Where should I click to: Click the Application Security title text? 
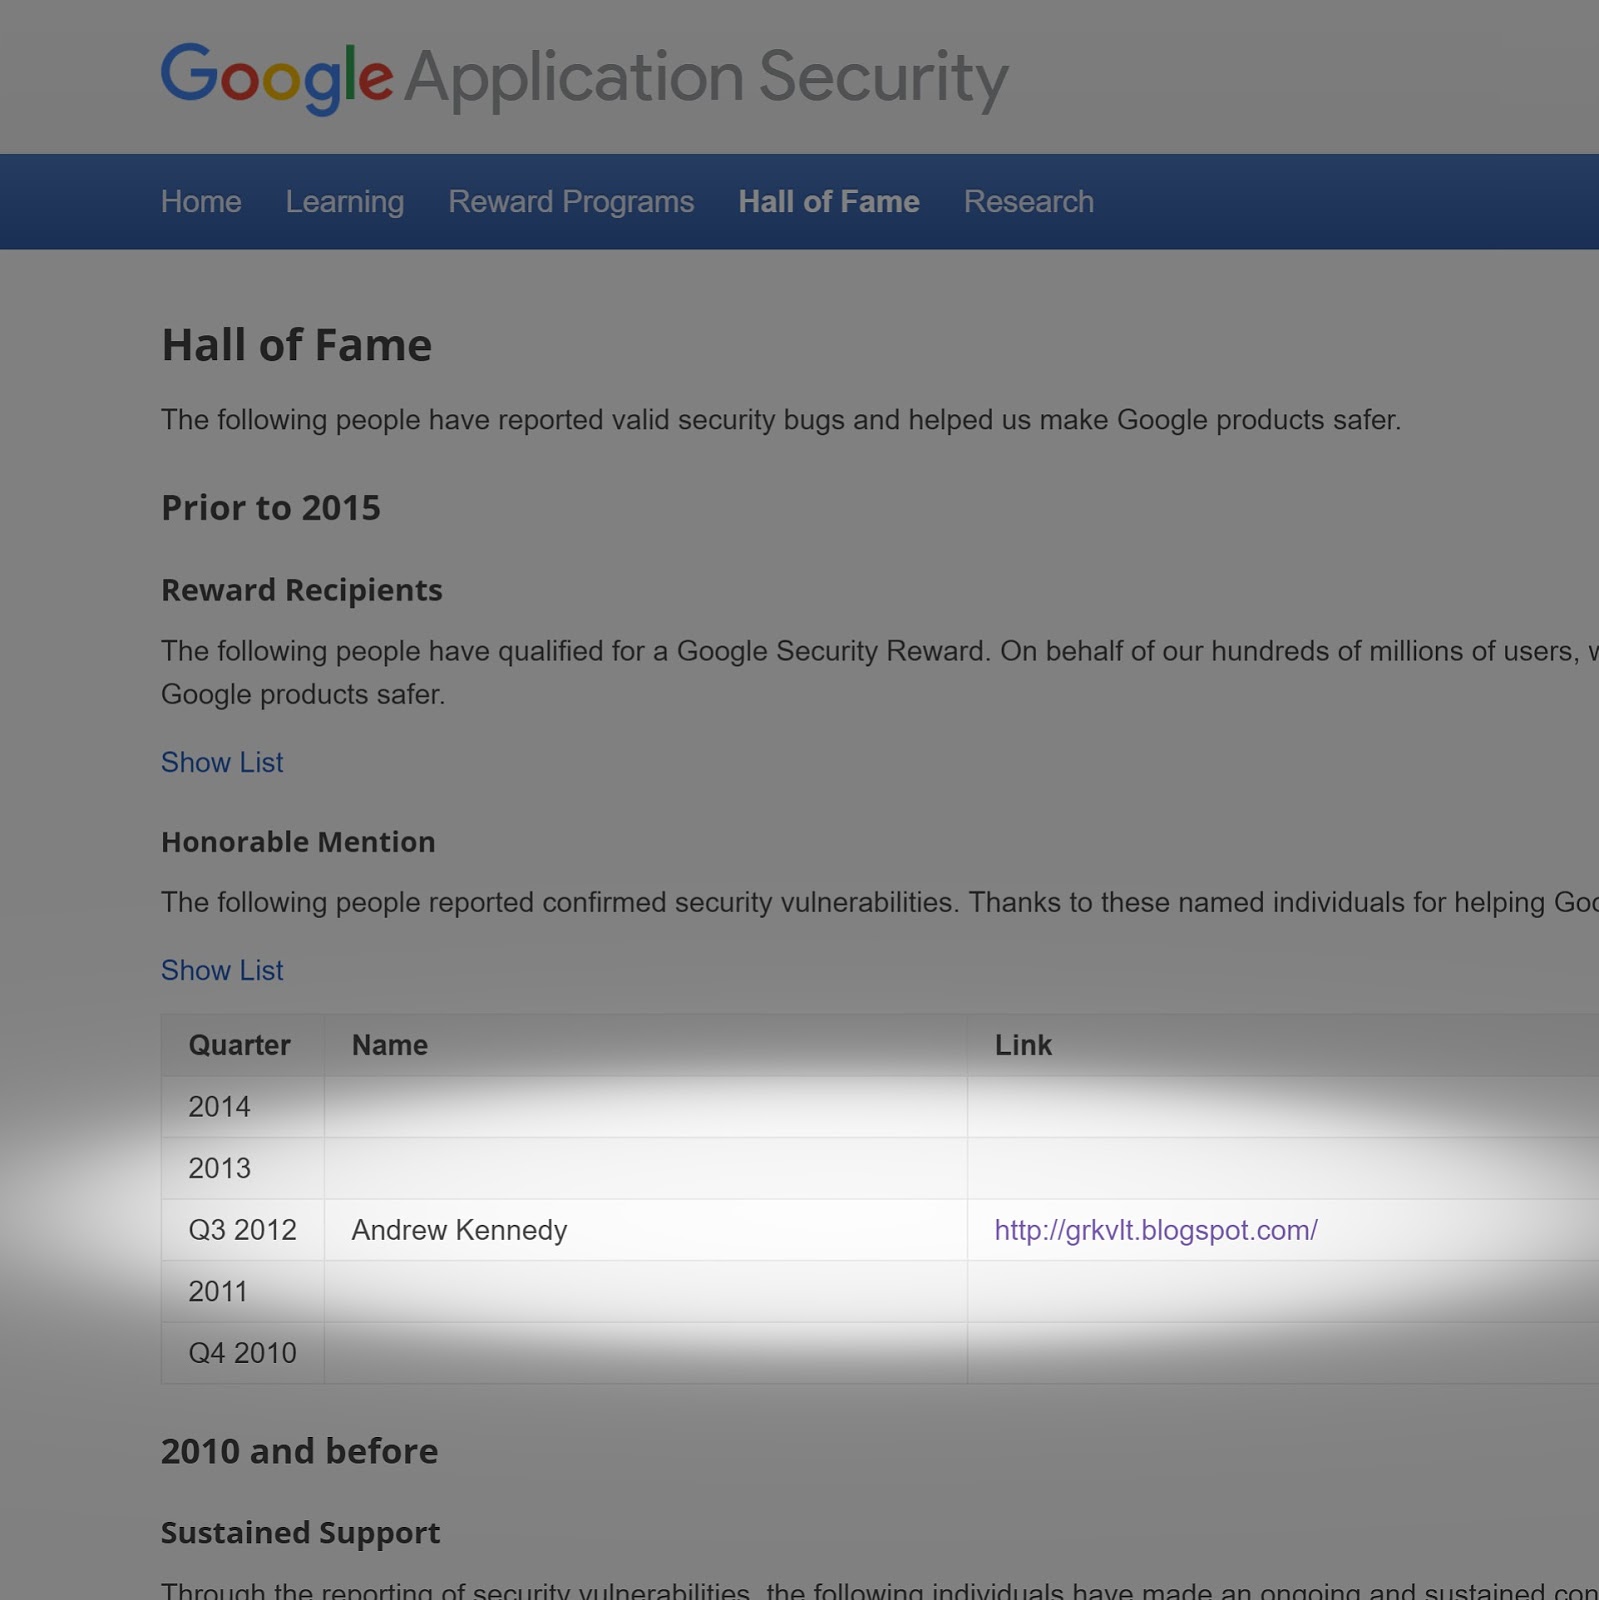[x=706, y=78]
